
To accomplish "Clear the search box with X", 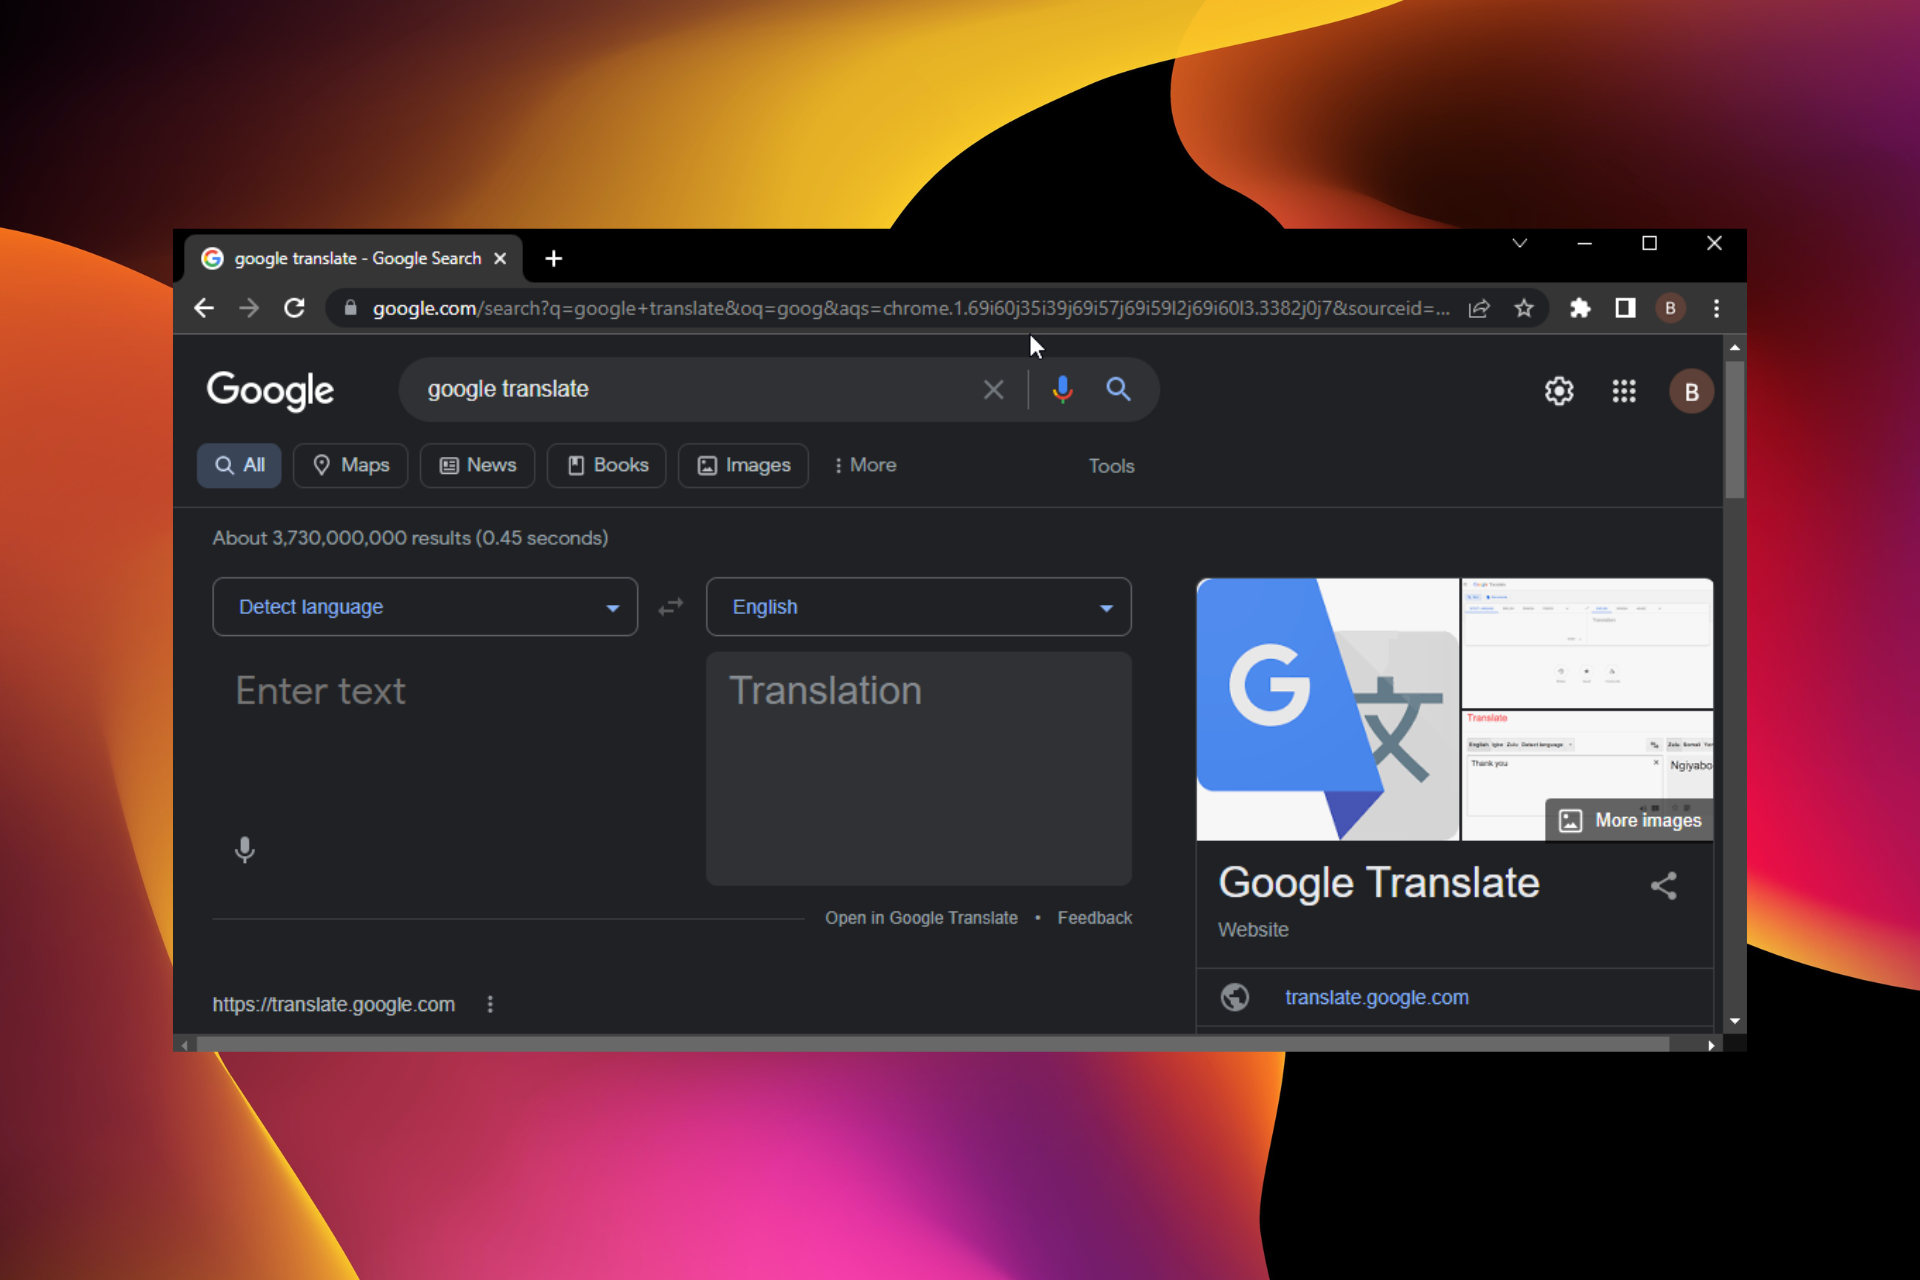I will pos(993,390).
